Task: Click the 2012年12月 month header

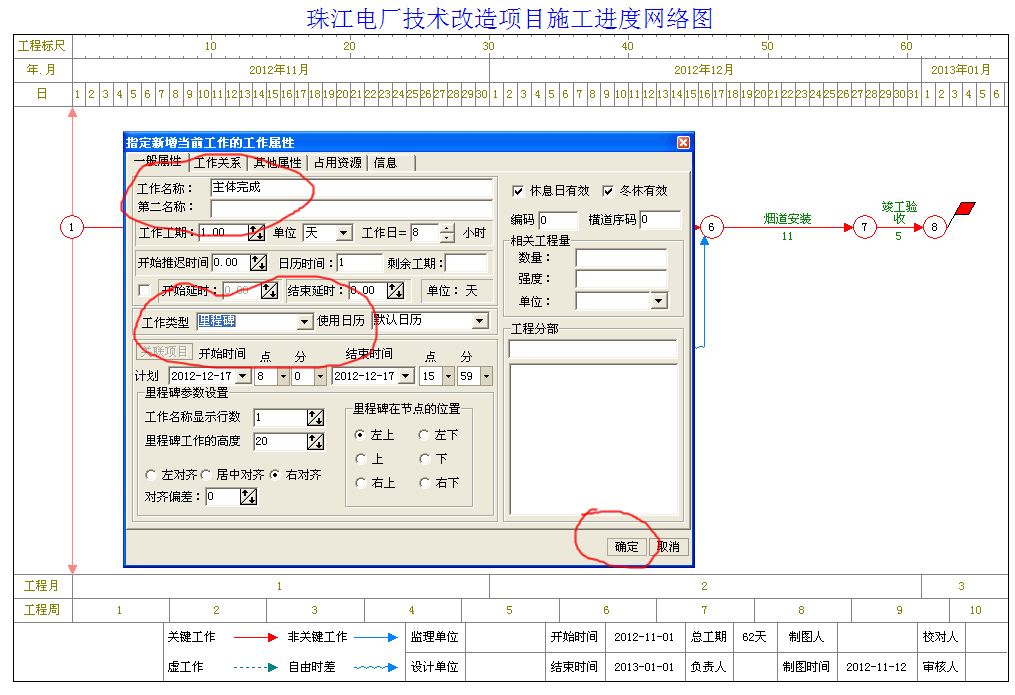Action: pyautogui.click(x=704, y=70)
